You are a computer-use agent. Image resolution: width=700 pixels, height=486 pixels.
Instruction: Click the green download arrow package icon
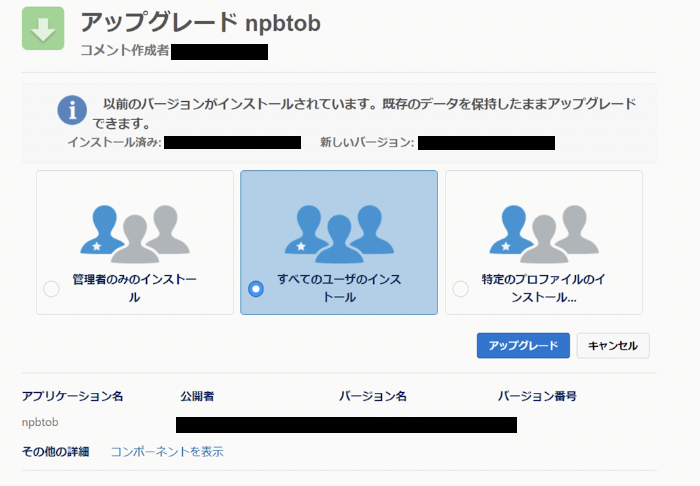coord(43,29)
